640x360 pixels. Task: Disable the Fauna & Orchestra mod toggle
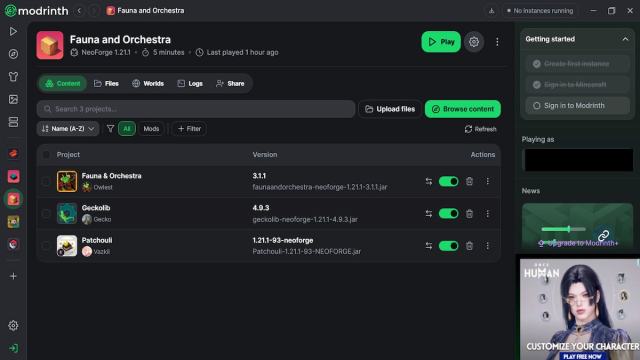pos(449,181)
